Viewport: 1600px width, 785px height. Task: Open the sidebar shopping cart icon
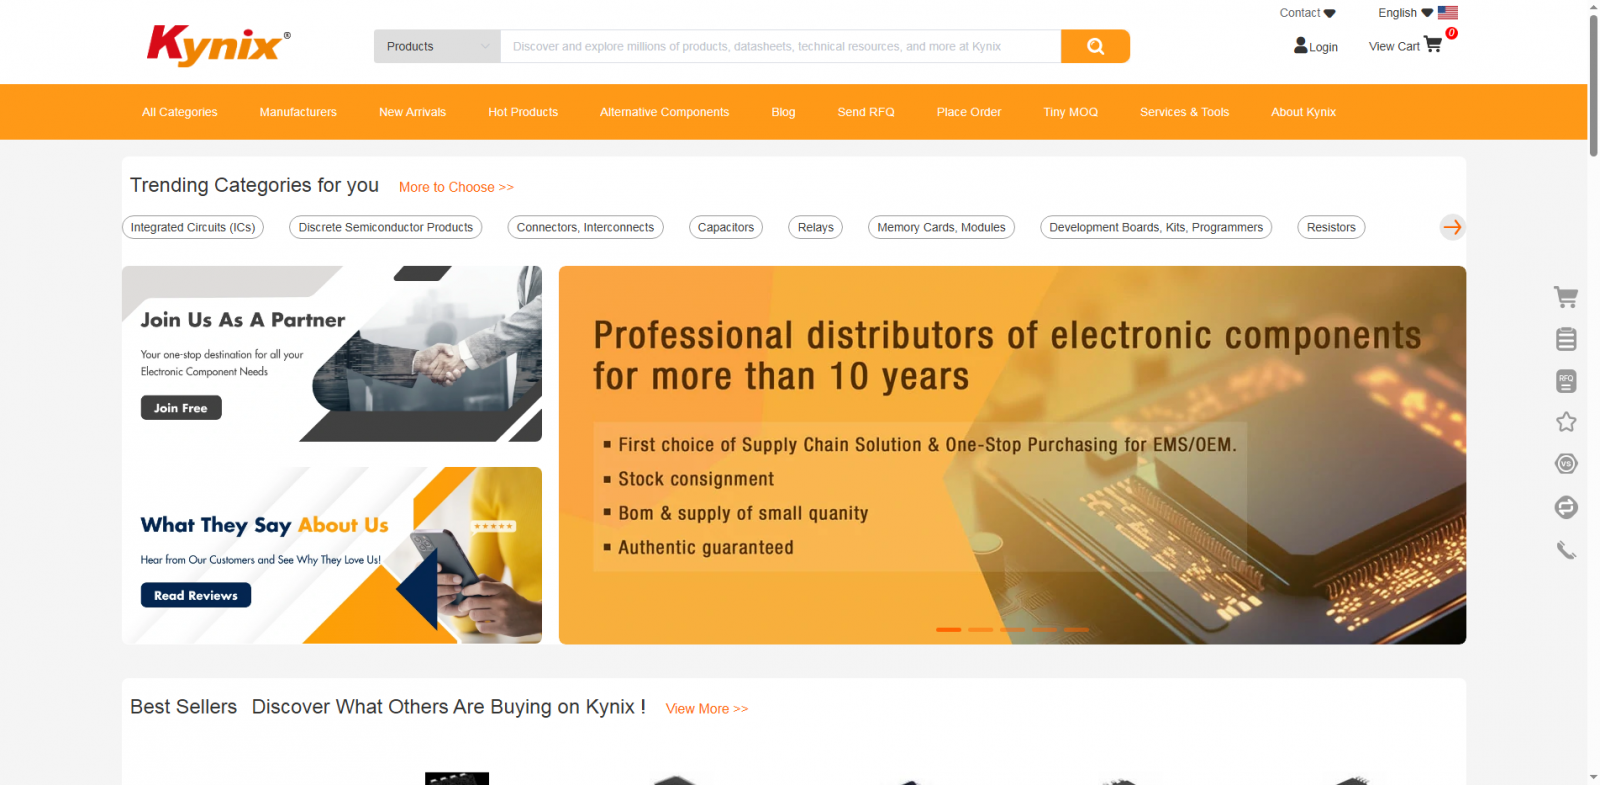[1566, 297]
